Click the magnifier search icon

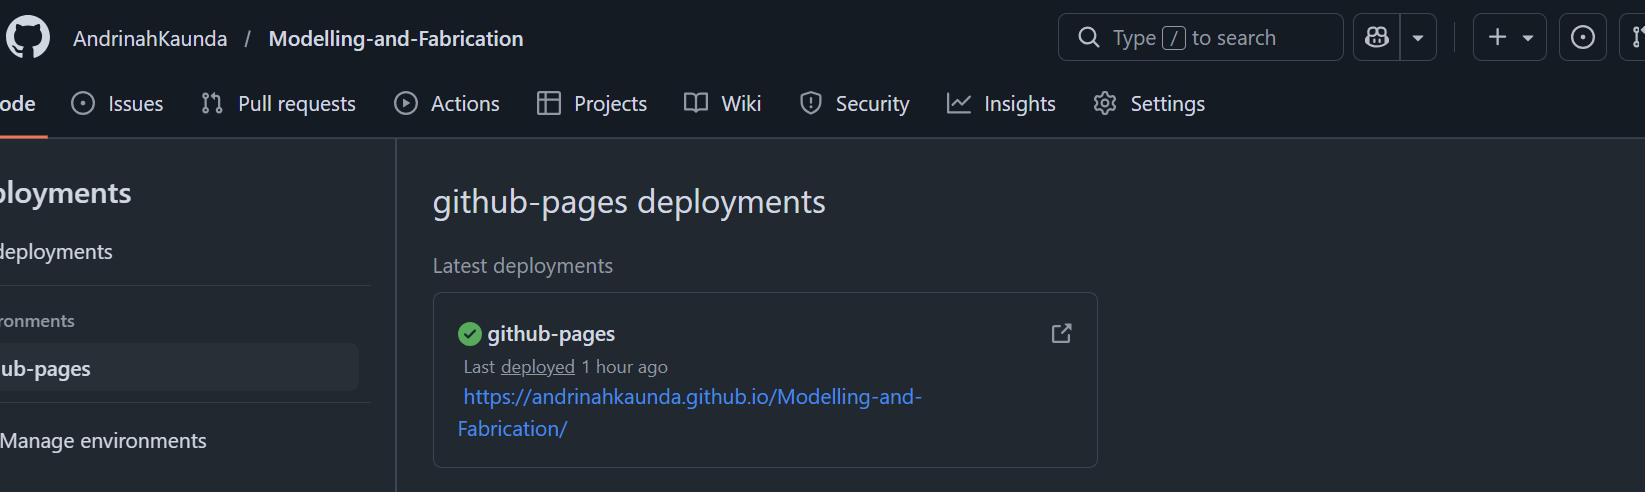[1088, 38]
